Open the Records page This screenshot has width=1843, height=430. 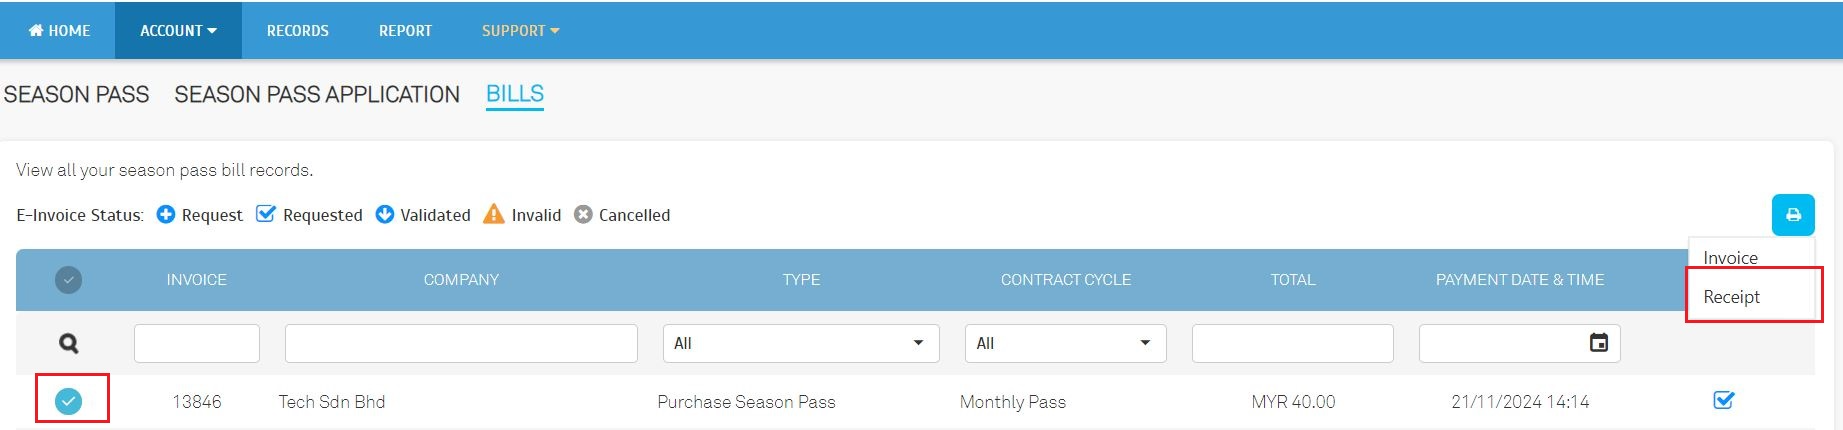pyautogui.click(x=297, y=31)
